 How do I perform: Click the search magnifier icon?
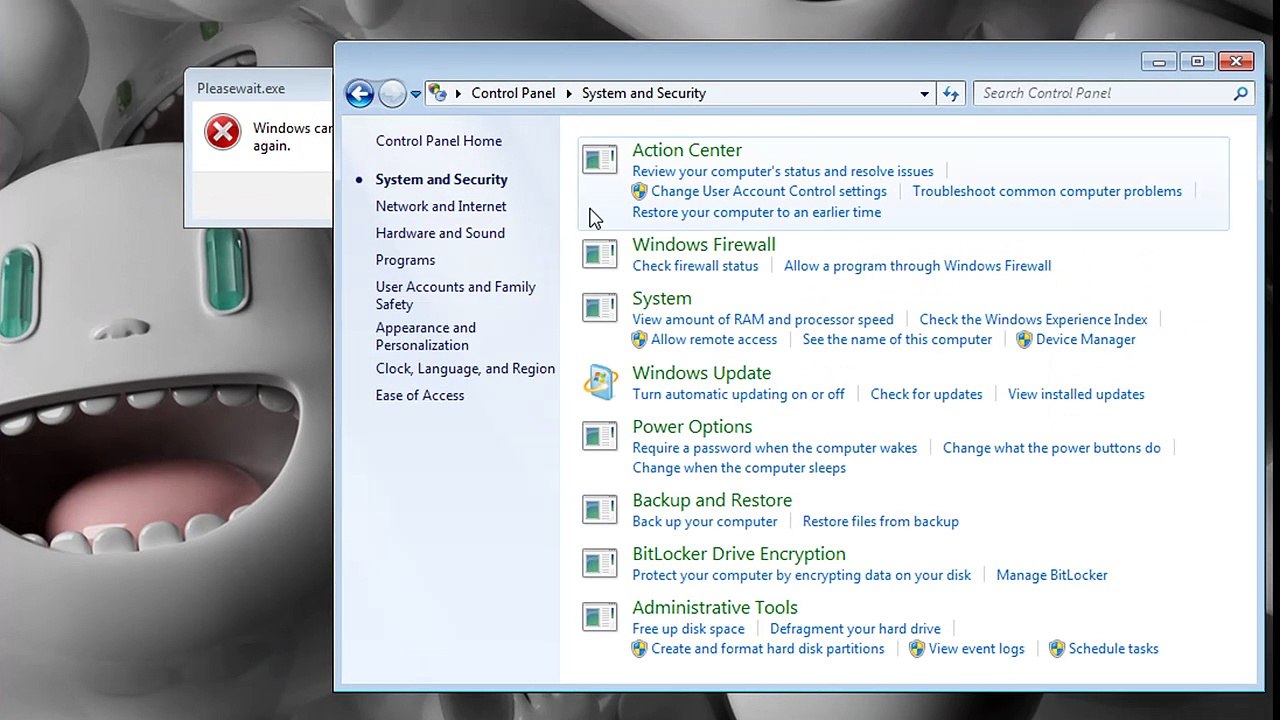click(x=1241, y=93)
